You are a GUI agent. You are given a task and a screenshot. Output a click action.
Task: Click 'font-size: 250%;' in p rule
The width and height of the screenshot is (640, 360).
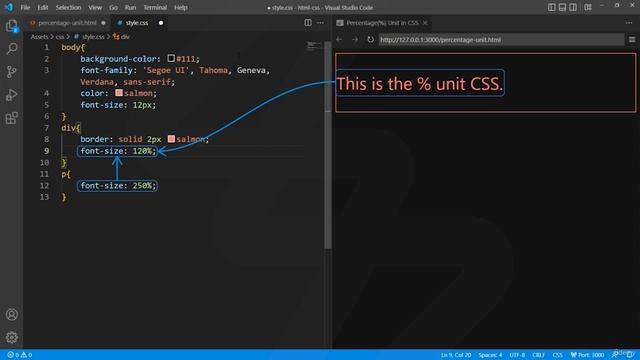coord(118,185)
